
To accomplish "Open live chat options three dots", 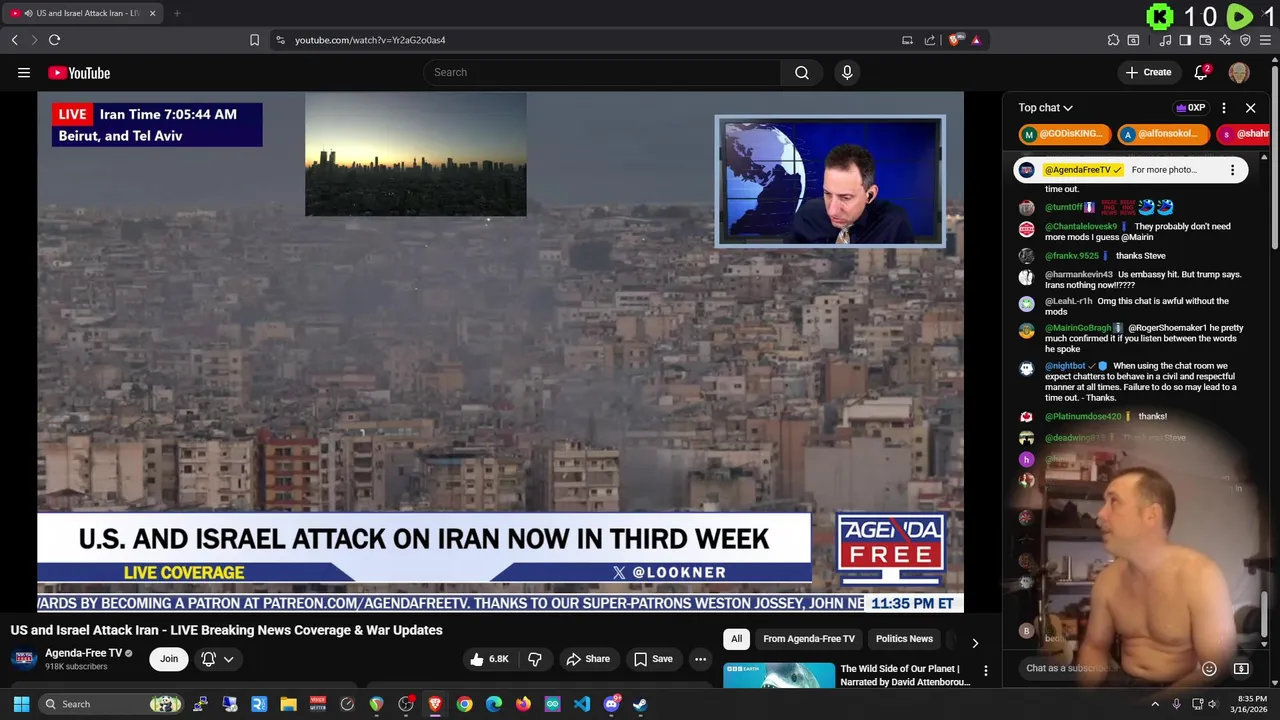I will tap(1224, 108).
